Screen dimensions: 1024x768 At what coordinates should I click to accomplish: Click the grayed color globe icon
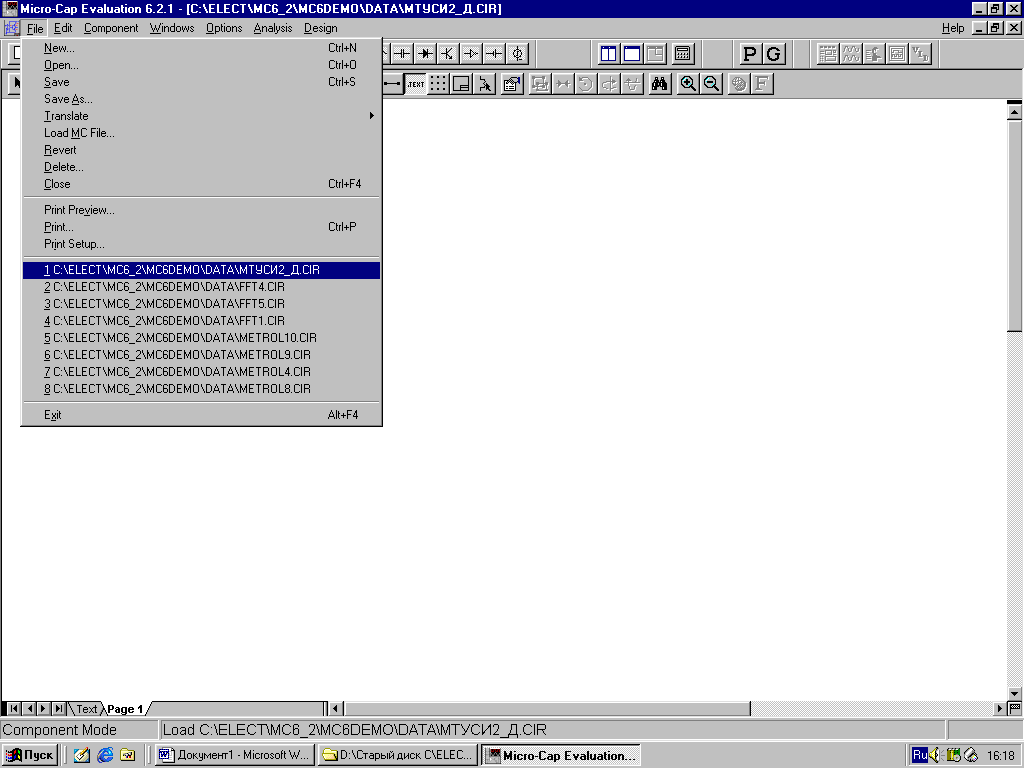739,84
